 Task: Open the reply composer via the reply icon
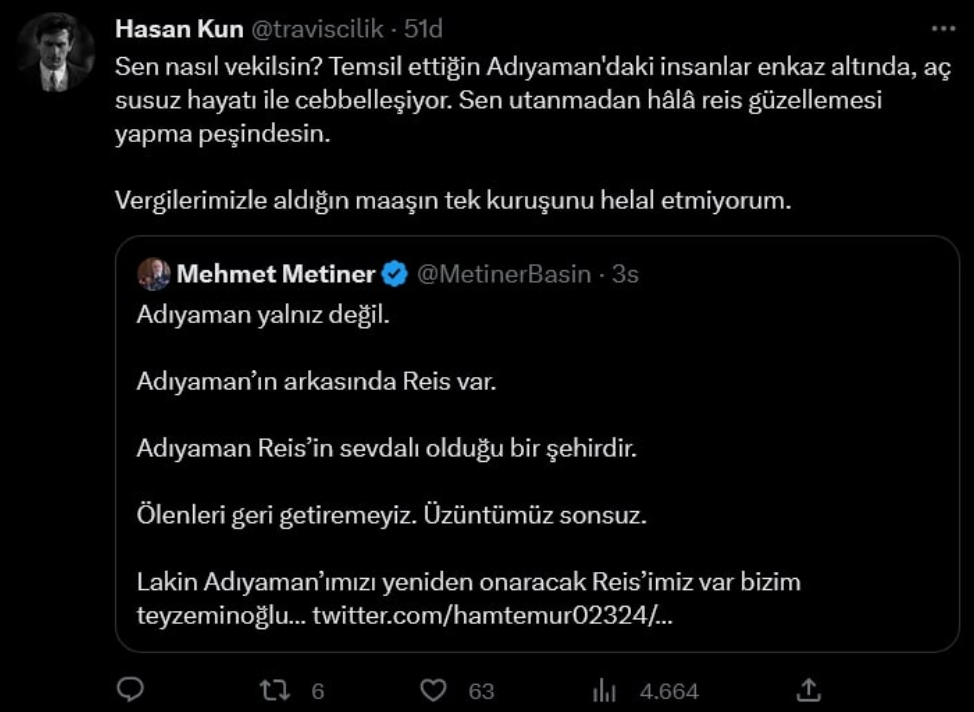point(129,689)
